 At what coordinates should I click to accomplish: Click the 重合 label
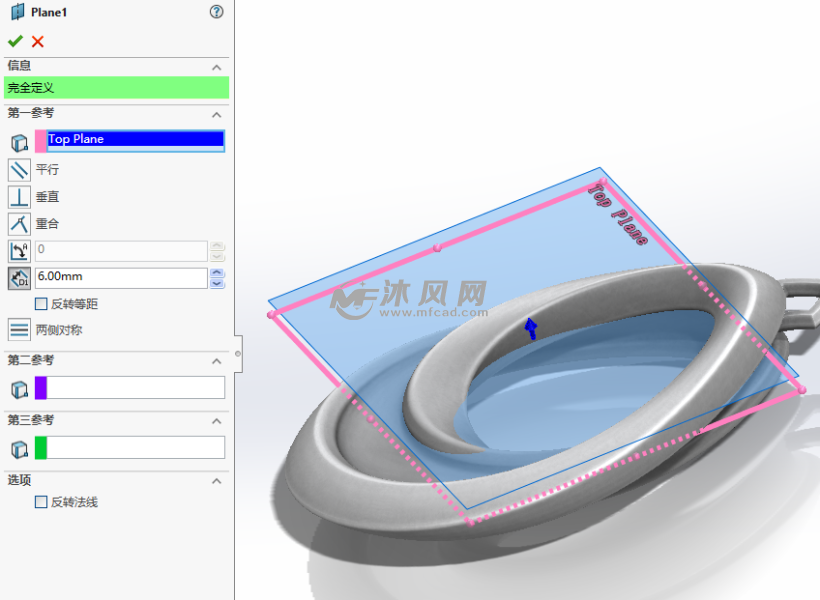47,224
